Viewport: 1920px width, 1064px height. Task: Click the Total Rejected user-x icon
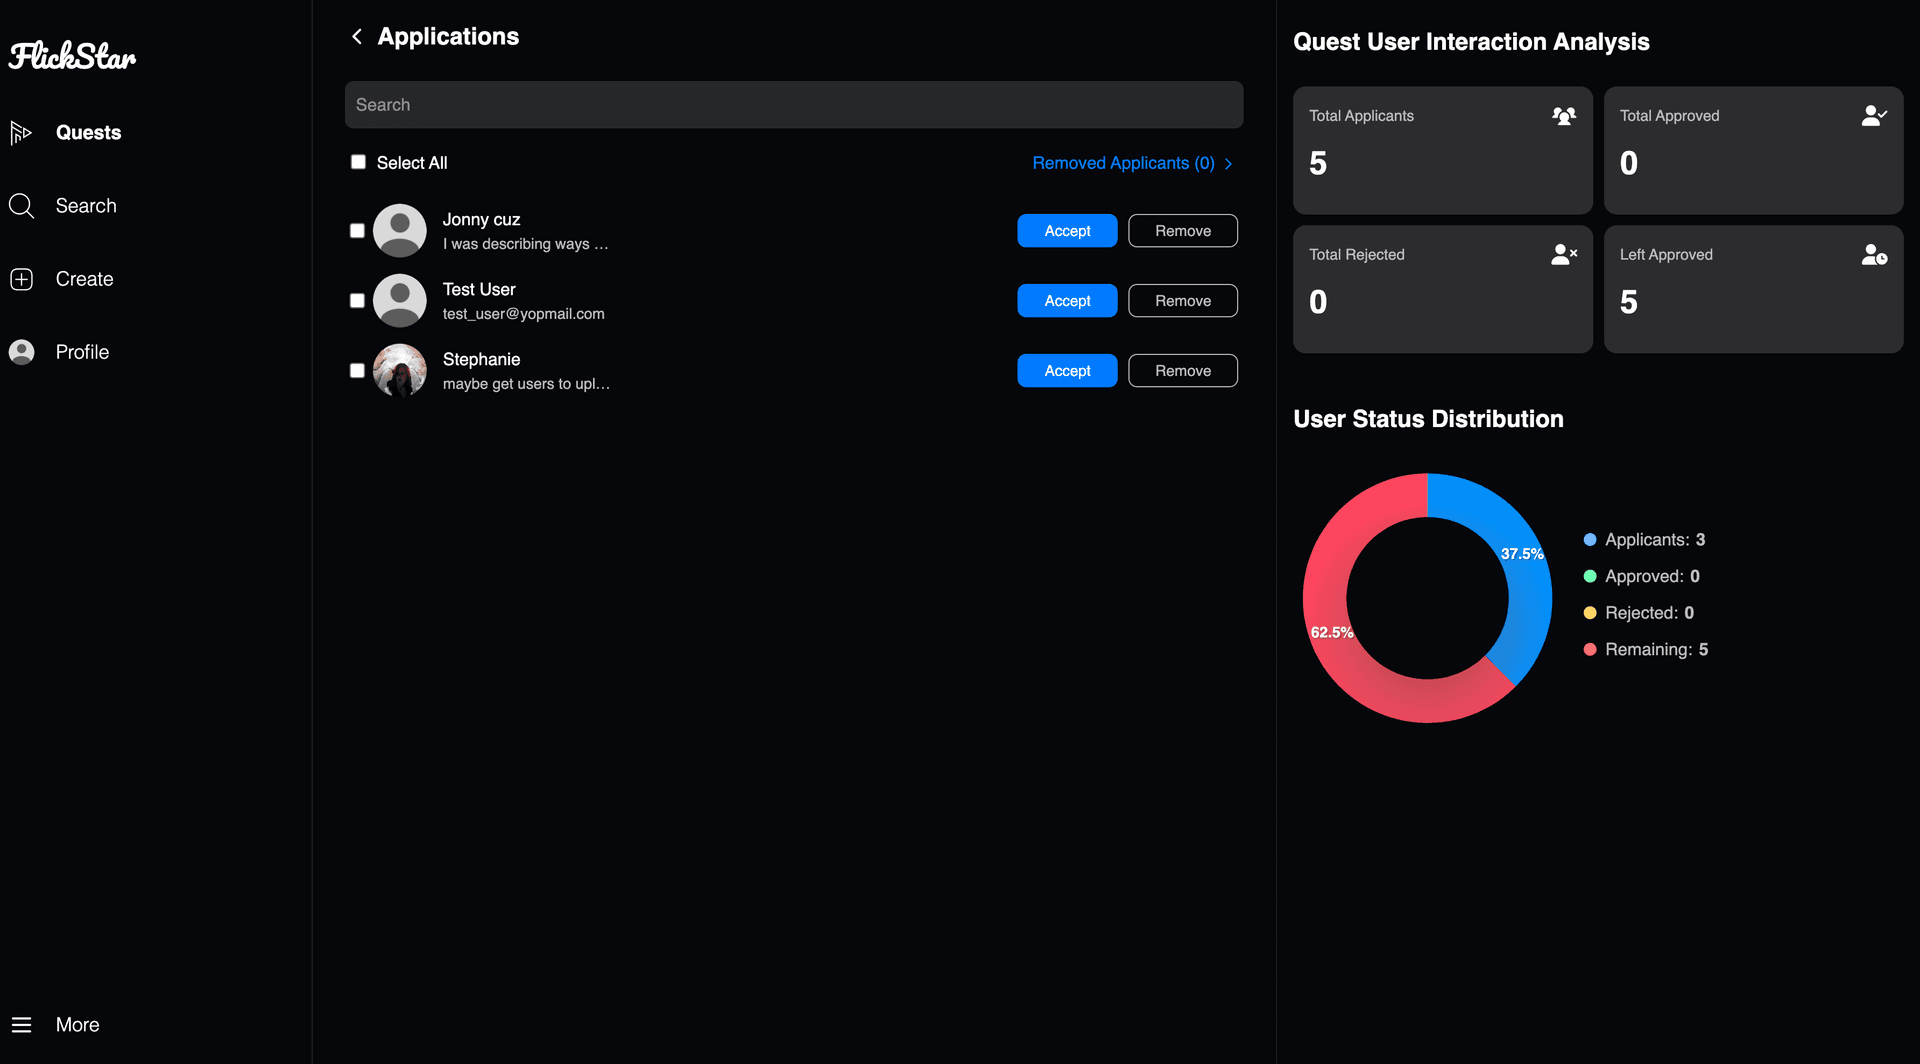(1564, 255)
